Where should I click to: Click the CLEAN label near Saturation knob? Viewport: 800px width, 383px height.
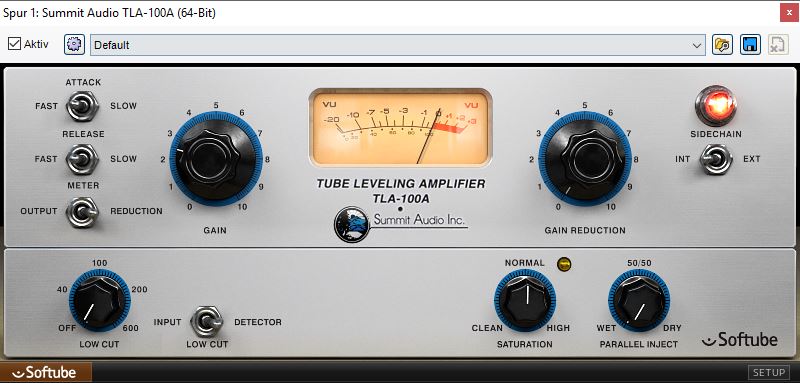(487, 328)
